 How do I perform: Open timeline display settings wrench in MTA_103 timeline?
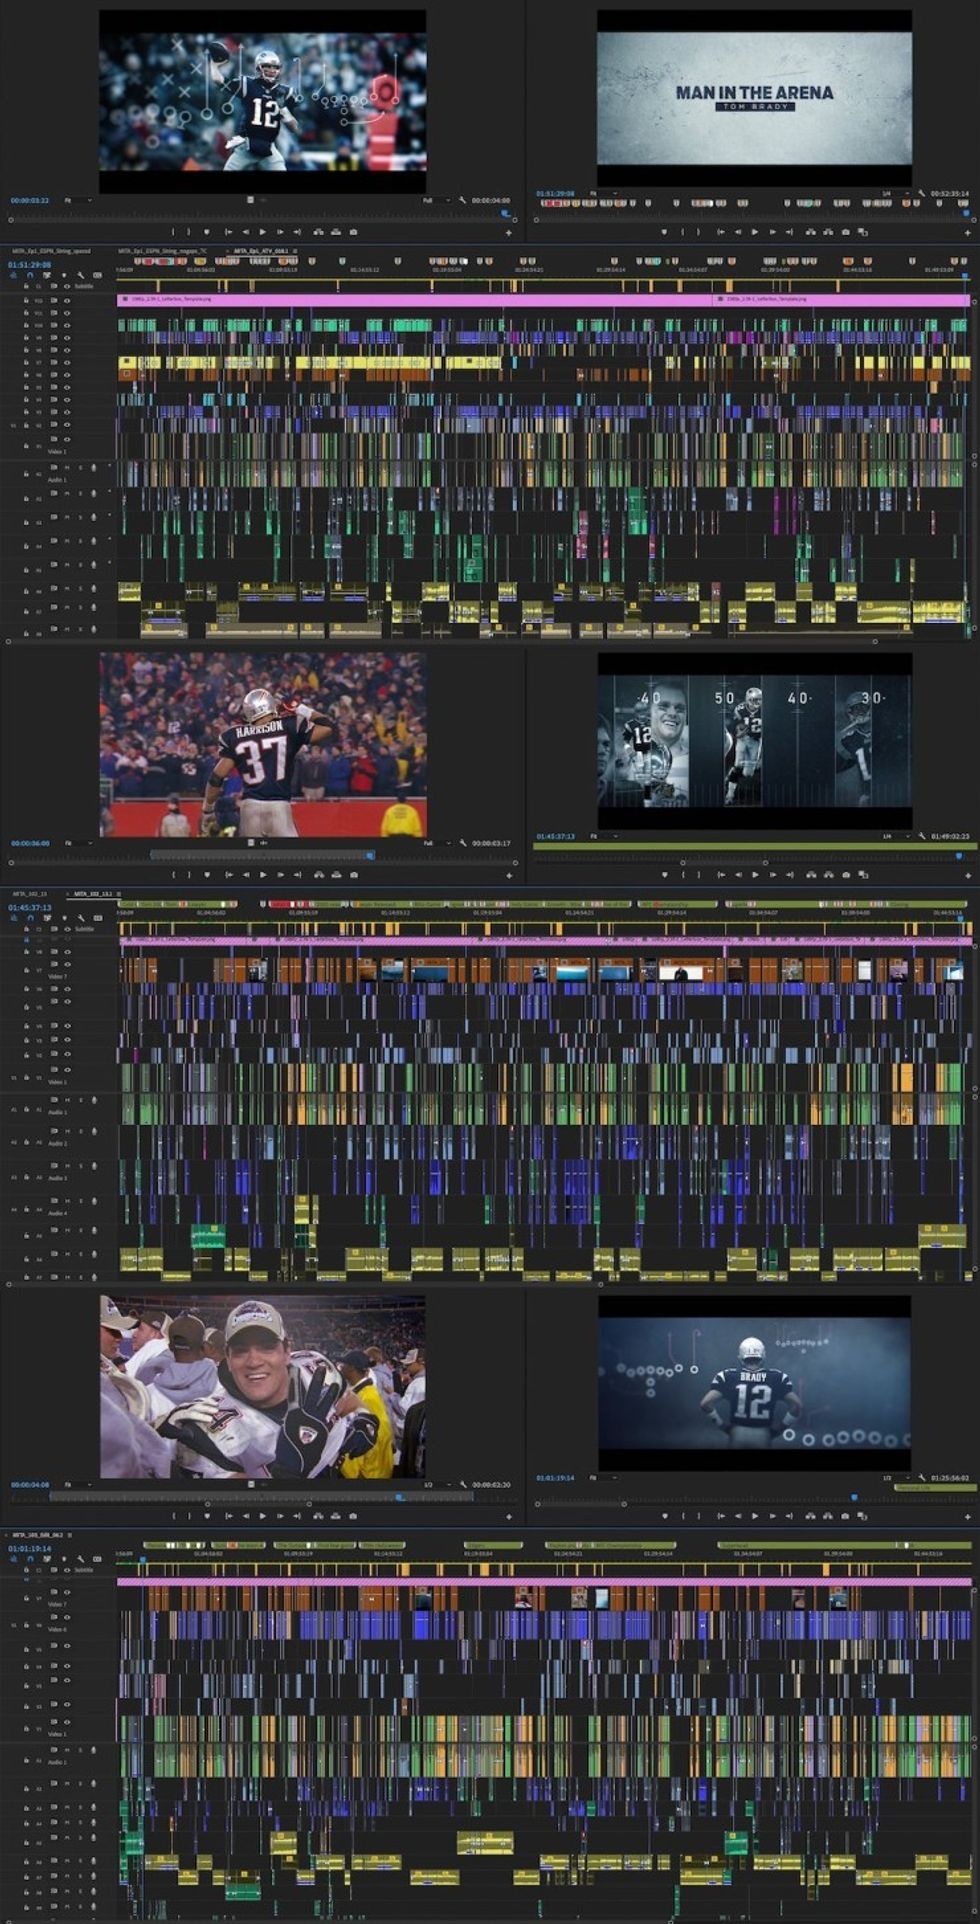tap(81, 1558)
